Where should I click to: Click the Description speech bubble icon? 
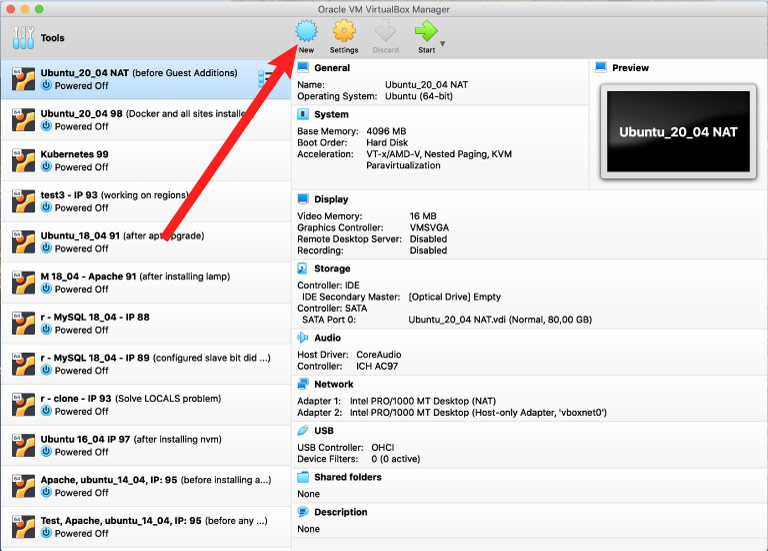click(x=303, y=512)
